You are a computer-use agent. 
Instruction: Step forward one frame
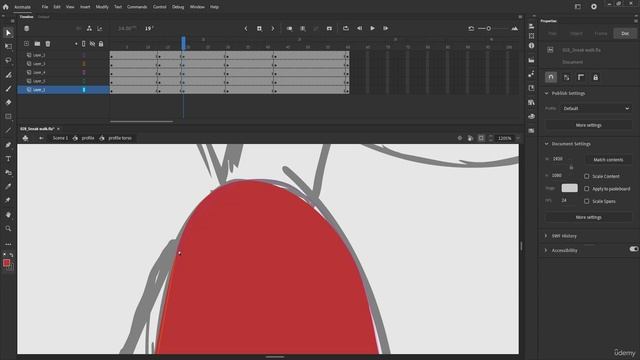coord(385,29)
